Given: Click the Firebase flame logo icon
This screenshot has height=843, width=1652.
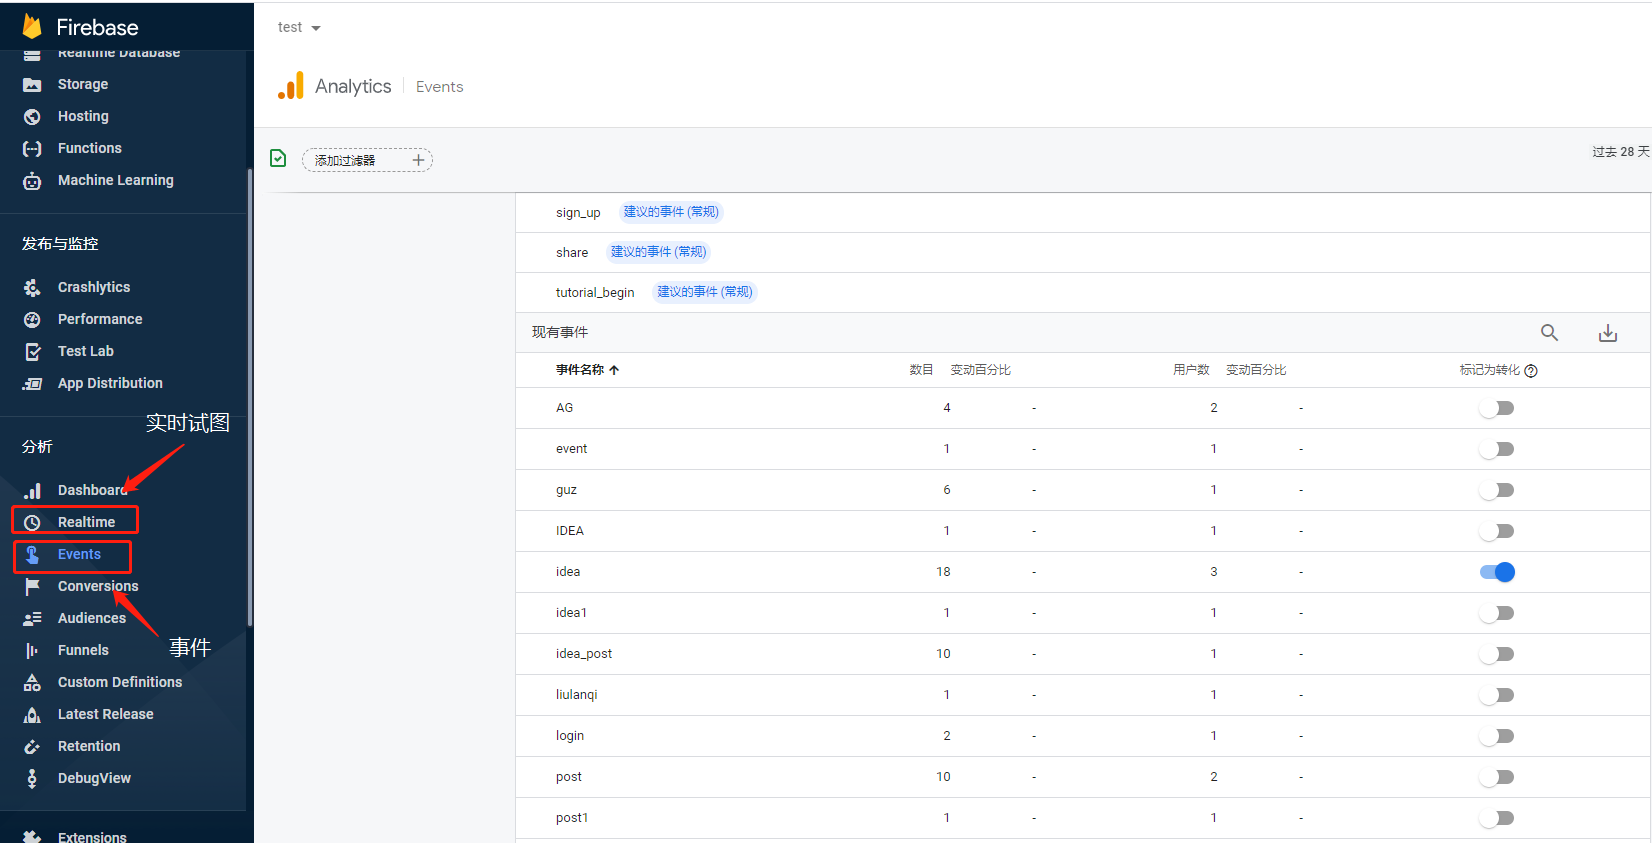Looking at the screenshot, I should [x=32, y=26].
